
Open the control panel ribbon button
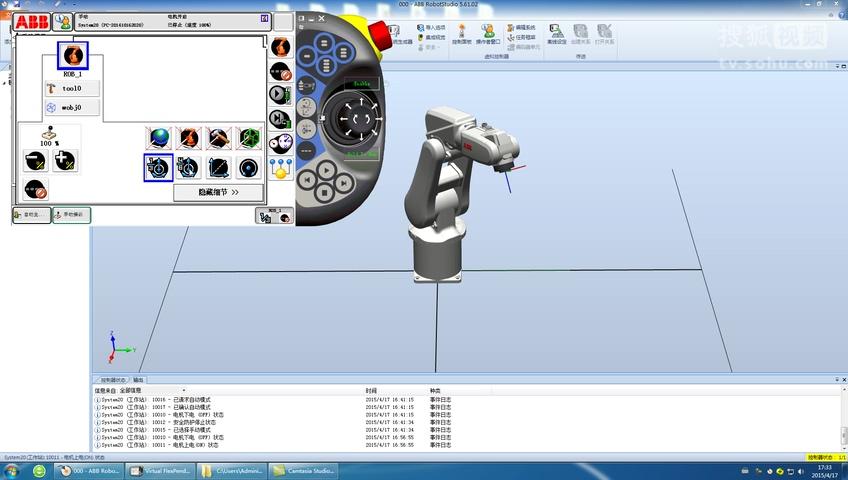pos(461,34)
